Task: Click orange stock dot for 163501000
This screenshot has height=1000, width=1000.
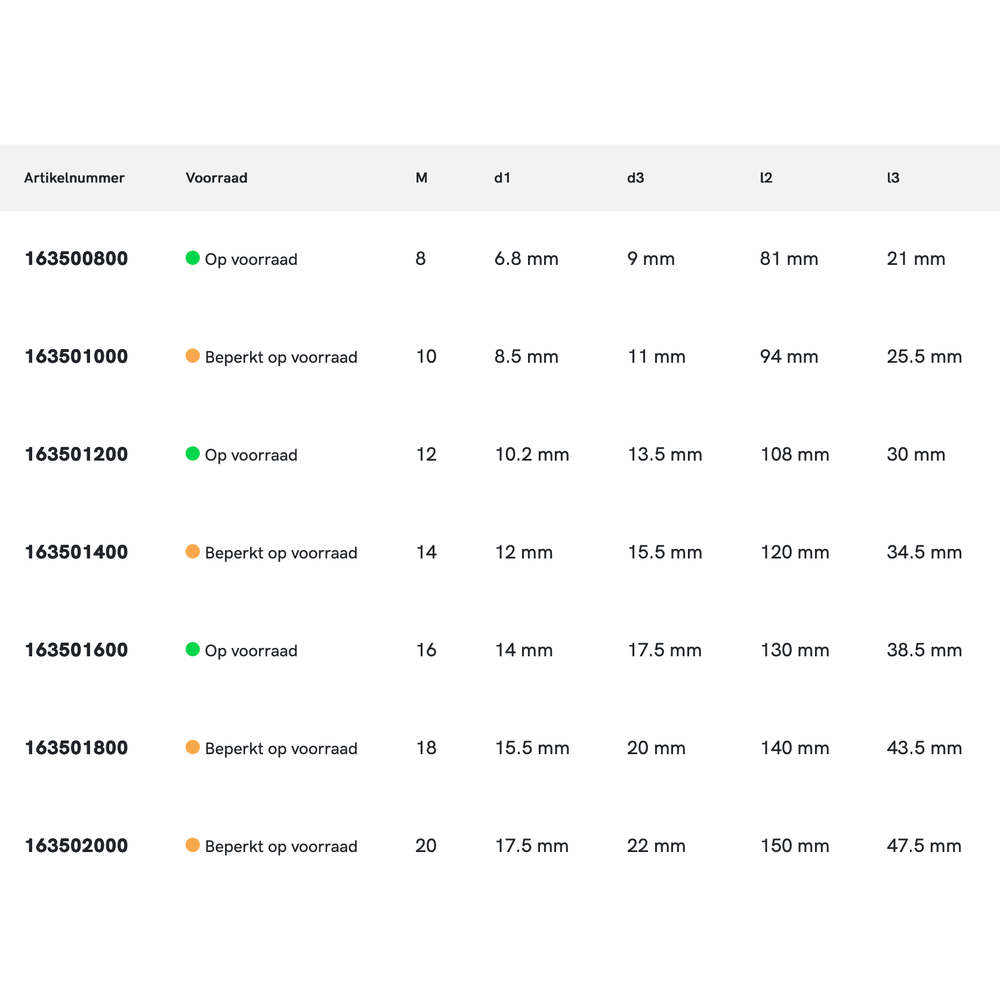Action: pyautogui.click(x=193, y=356)
